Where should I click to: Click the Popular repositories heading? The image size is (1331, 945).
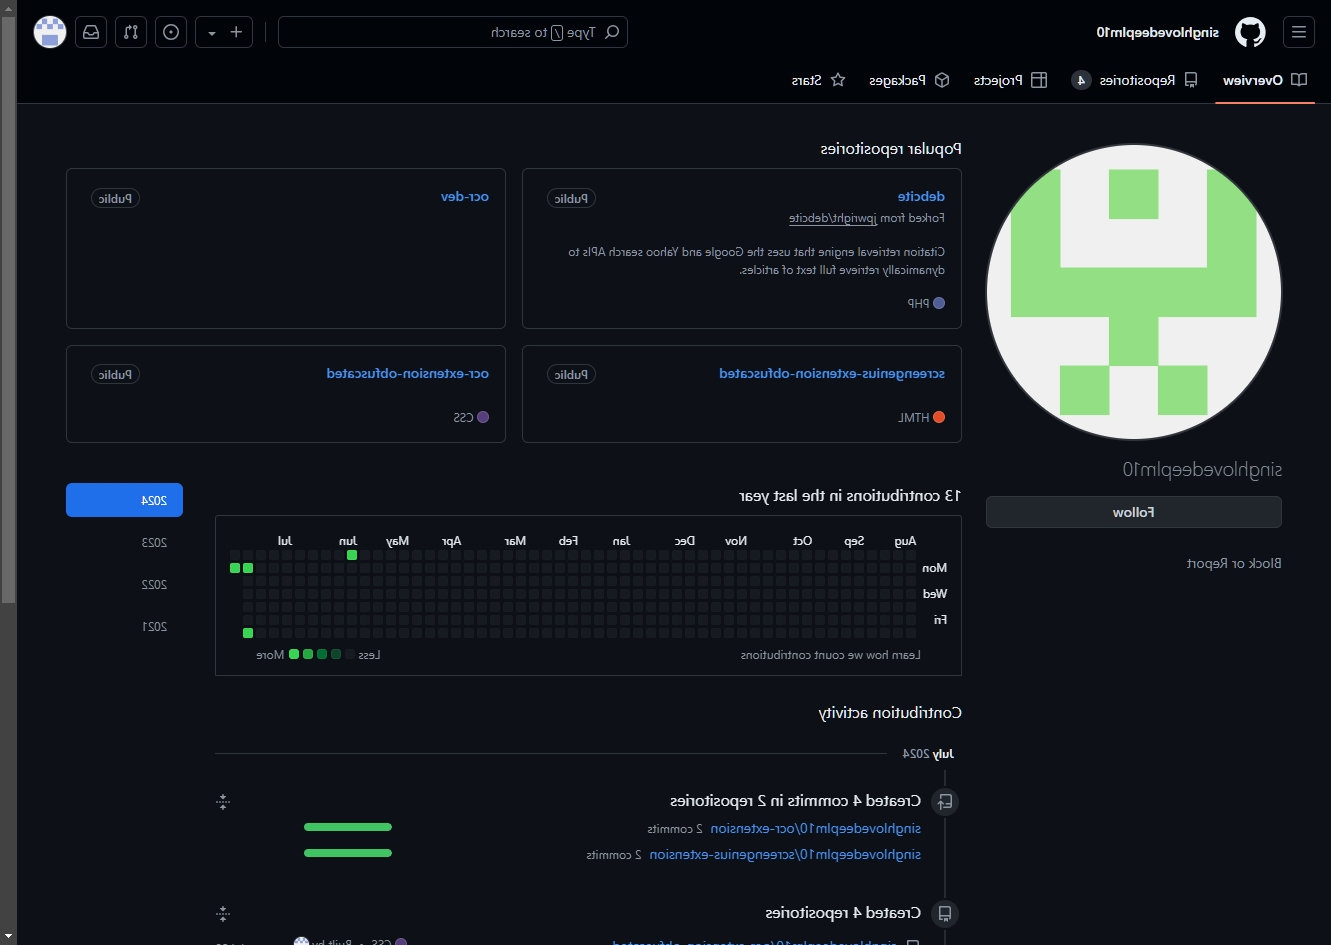click(891, 149)
